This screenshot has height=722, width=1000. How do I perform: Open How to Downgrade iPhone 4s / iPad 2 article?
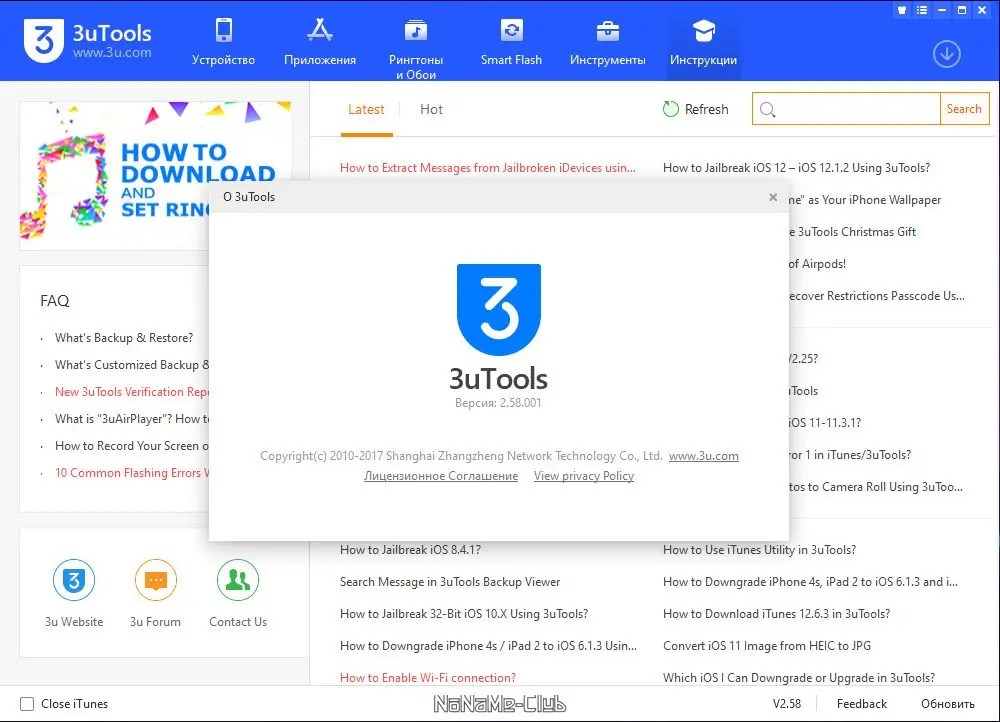(x=488, y=645)
